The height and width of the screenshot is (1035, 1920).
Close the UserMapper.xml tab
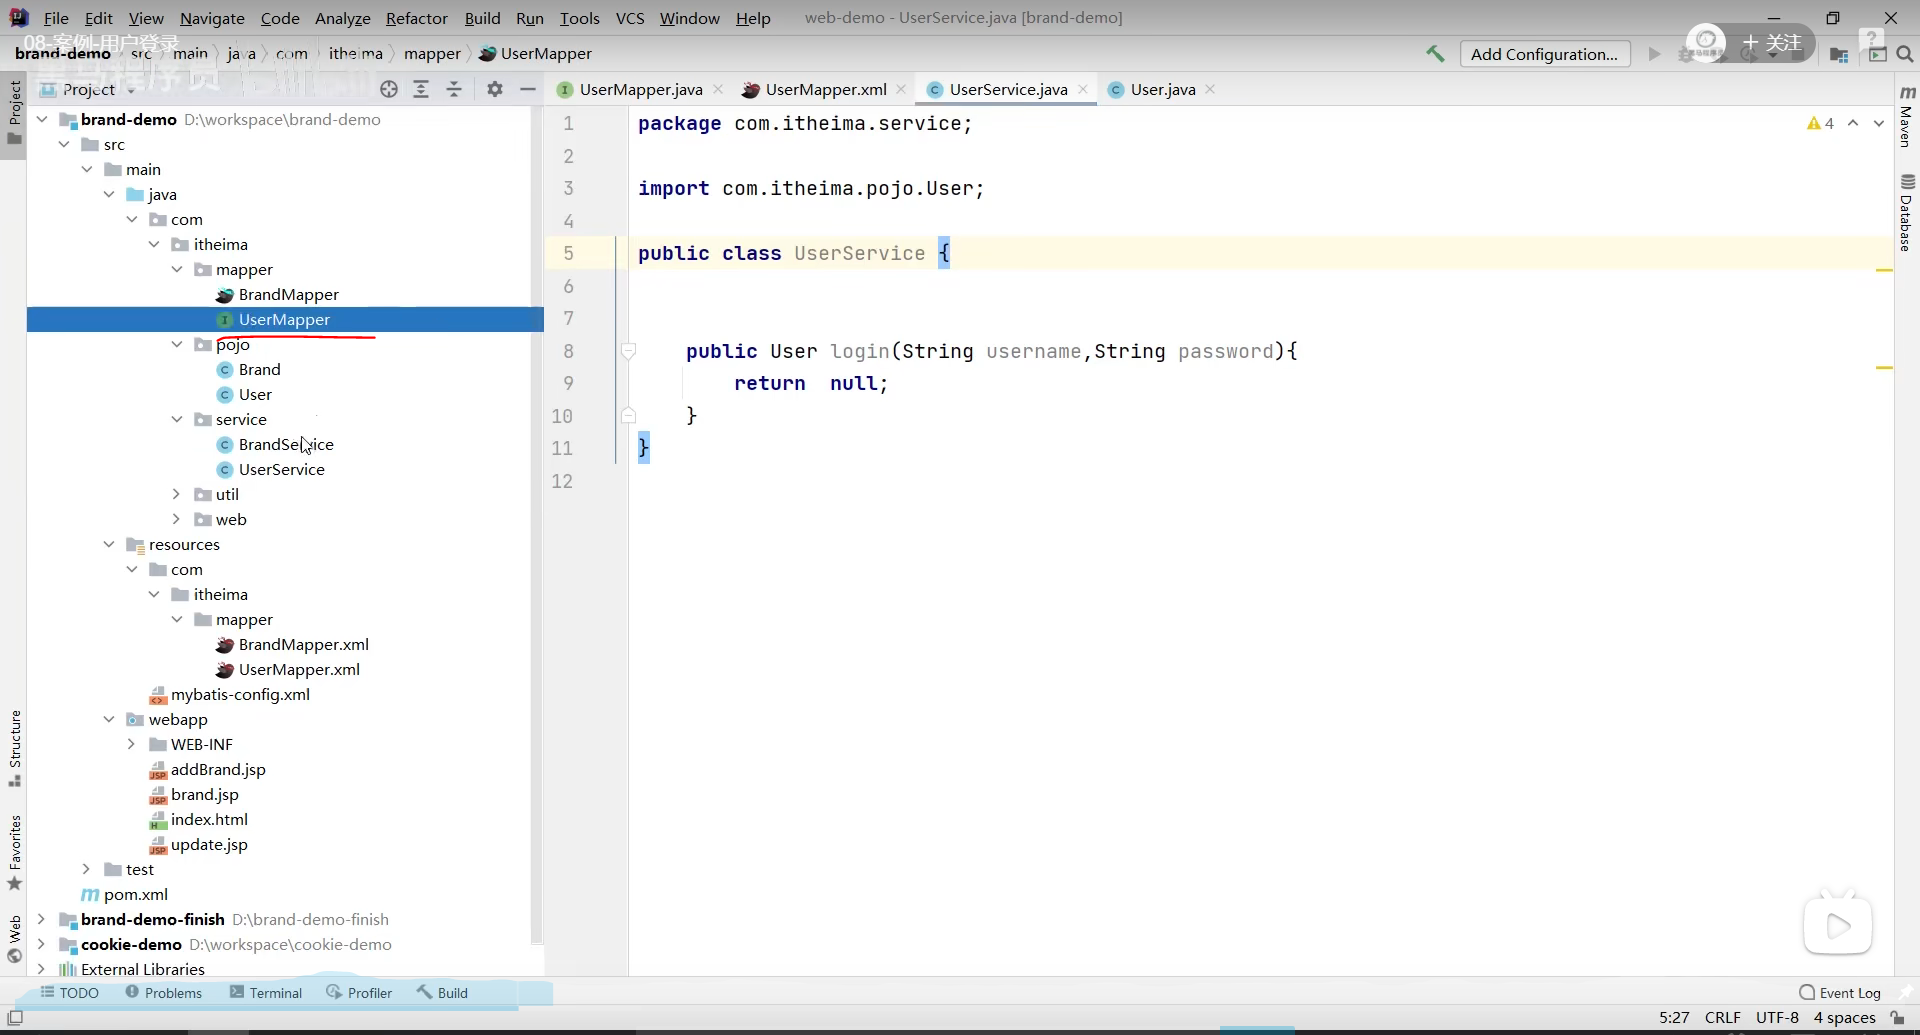[901, 89]
